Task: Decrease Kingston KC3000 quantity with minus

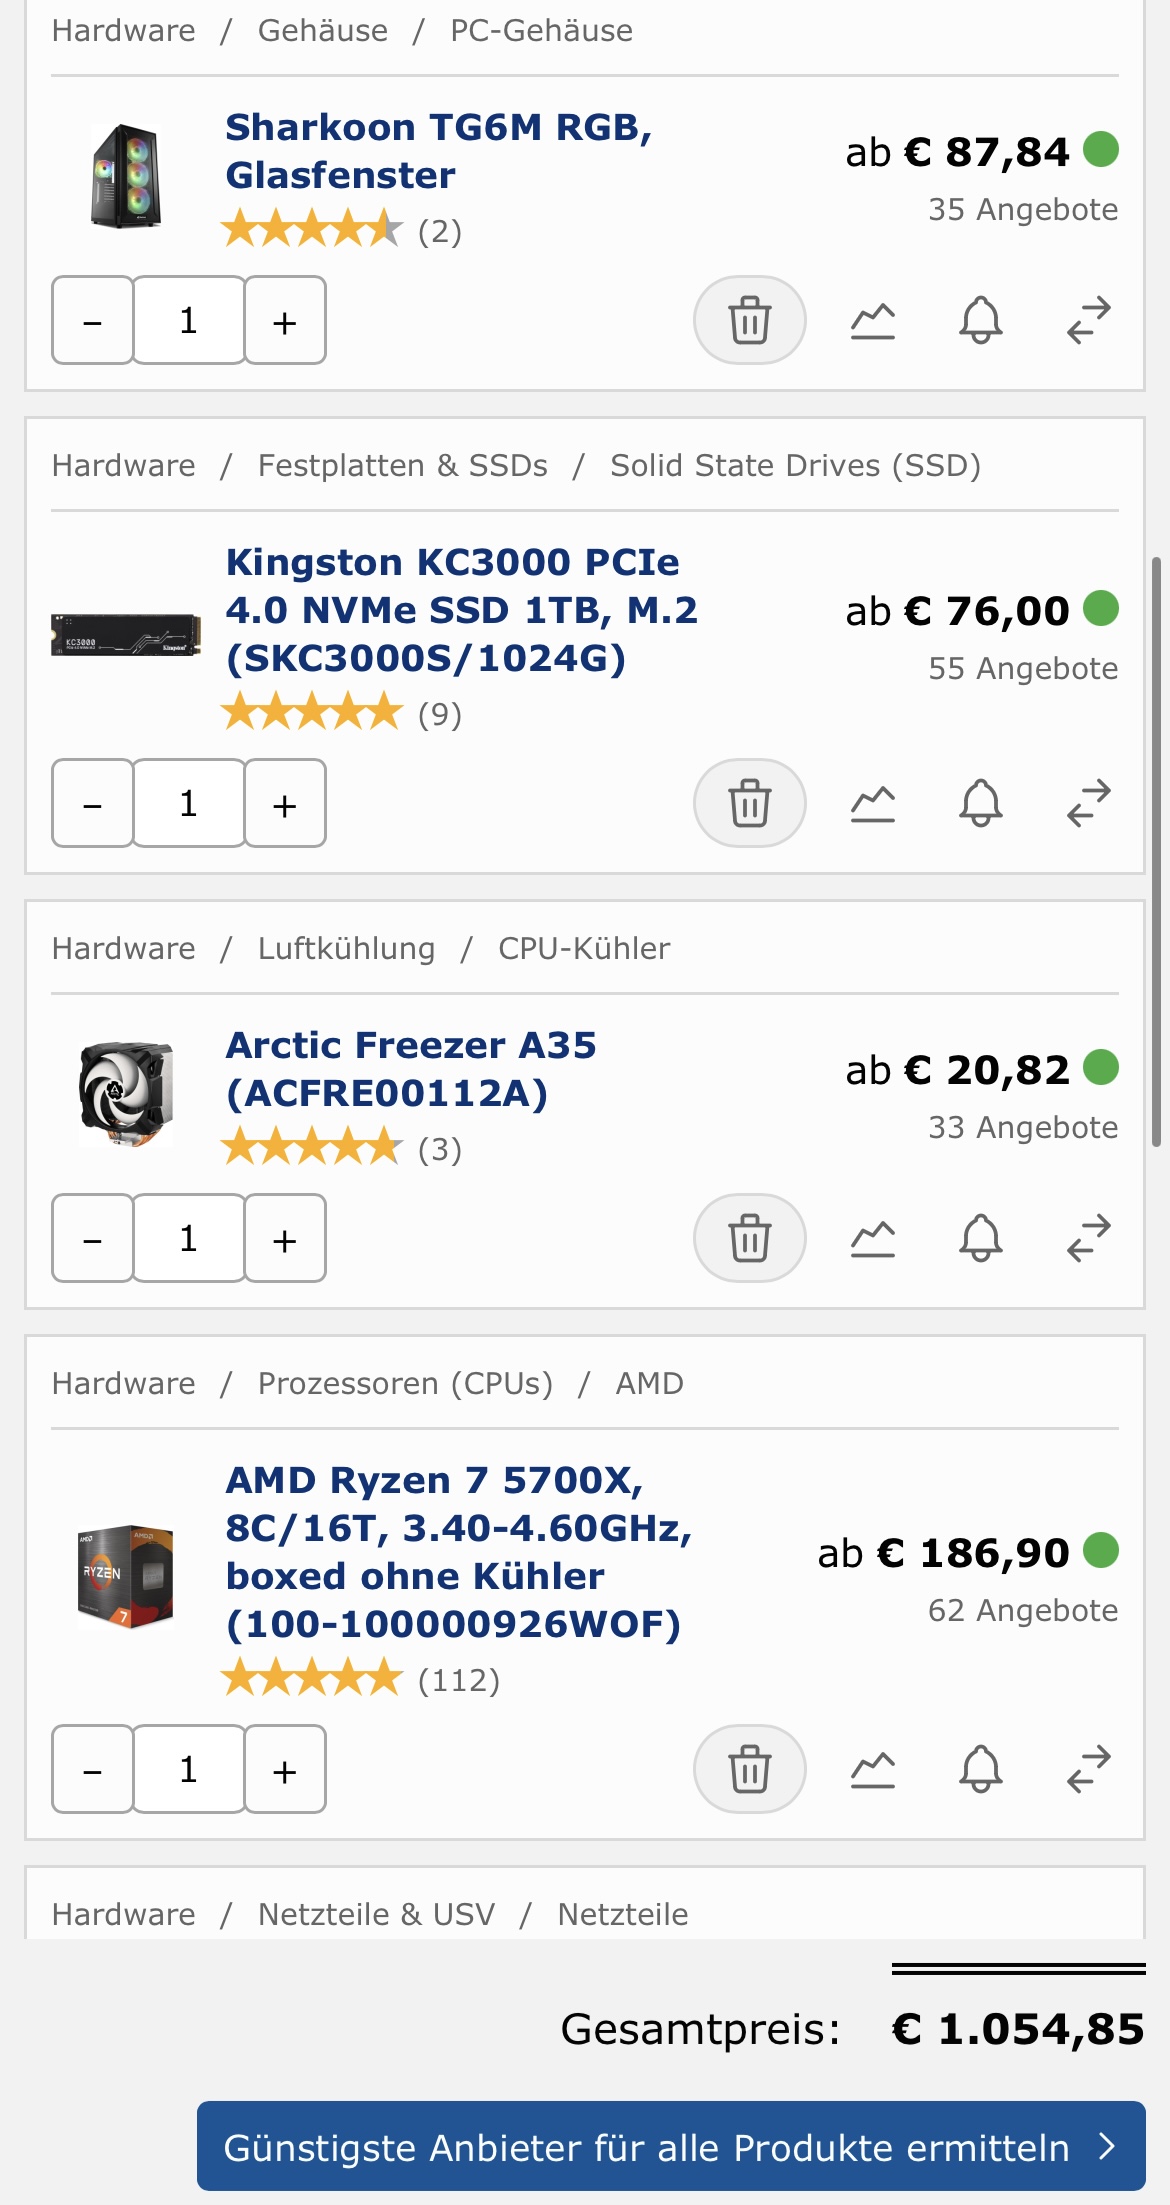Action: (x=92, y=803)
